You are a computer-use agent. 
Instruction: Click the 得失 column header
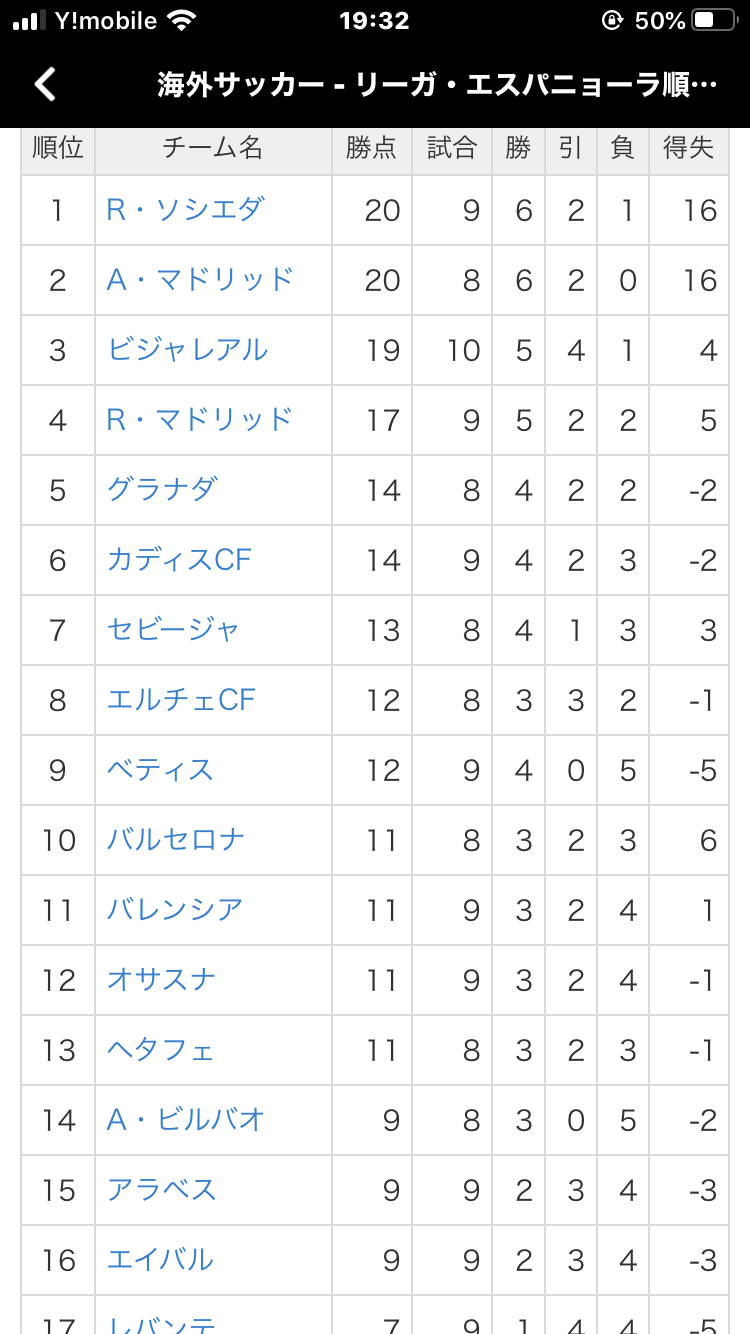688,149
